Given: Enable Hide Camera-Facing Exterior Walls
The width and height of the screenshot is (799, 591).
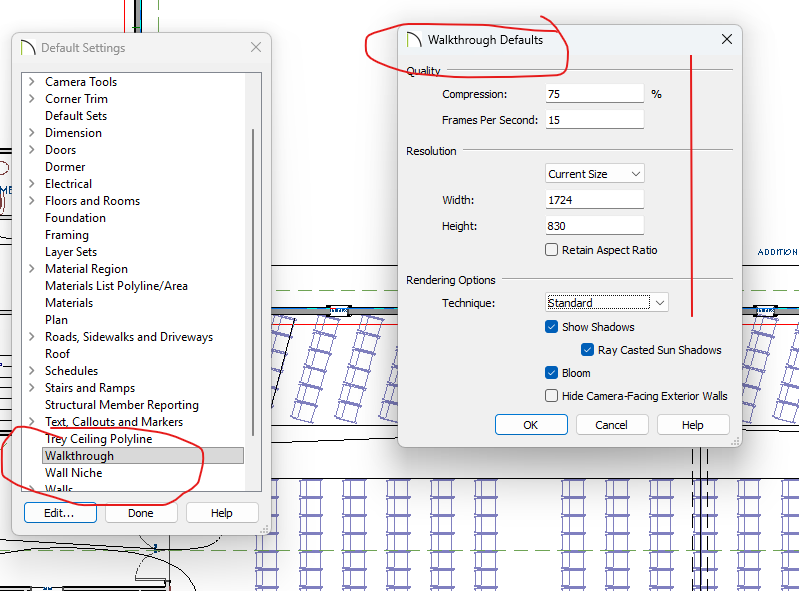Looking at the screenshot, I should 552,396.
